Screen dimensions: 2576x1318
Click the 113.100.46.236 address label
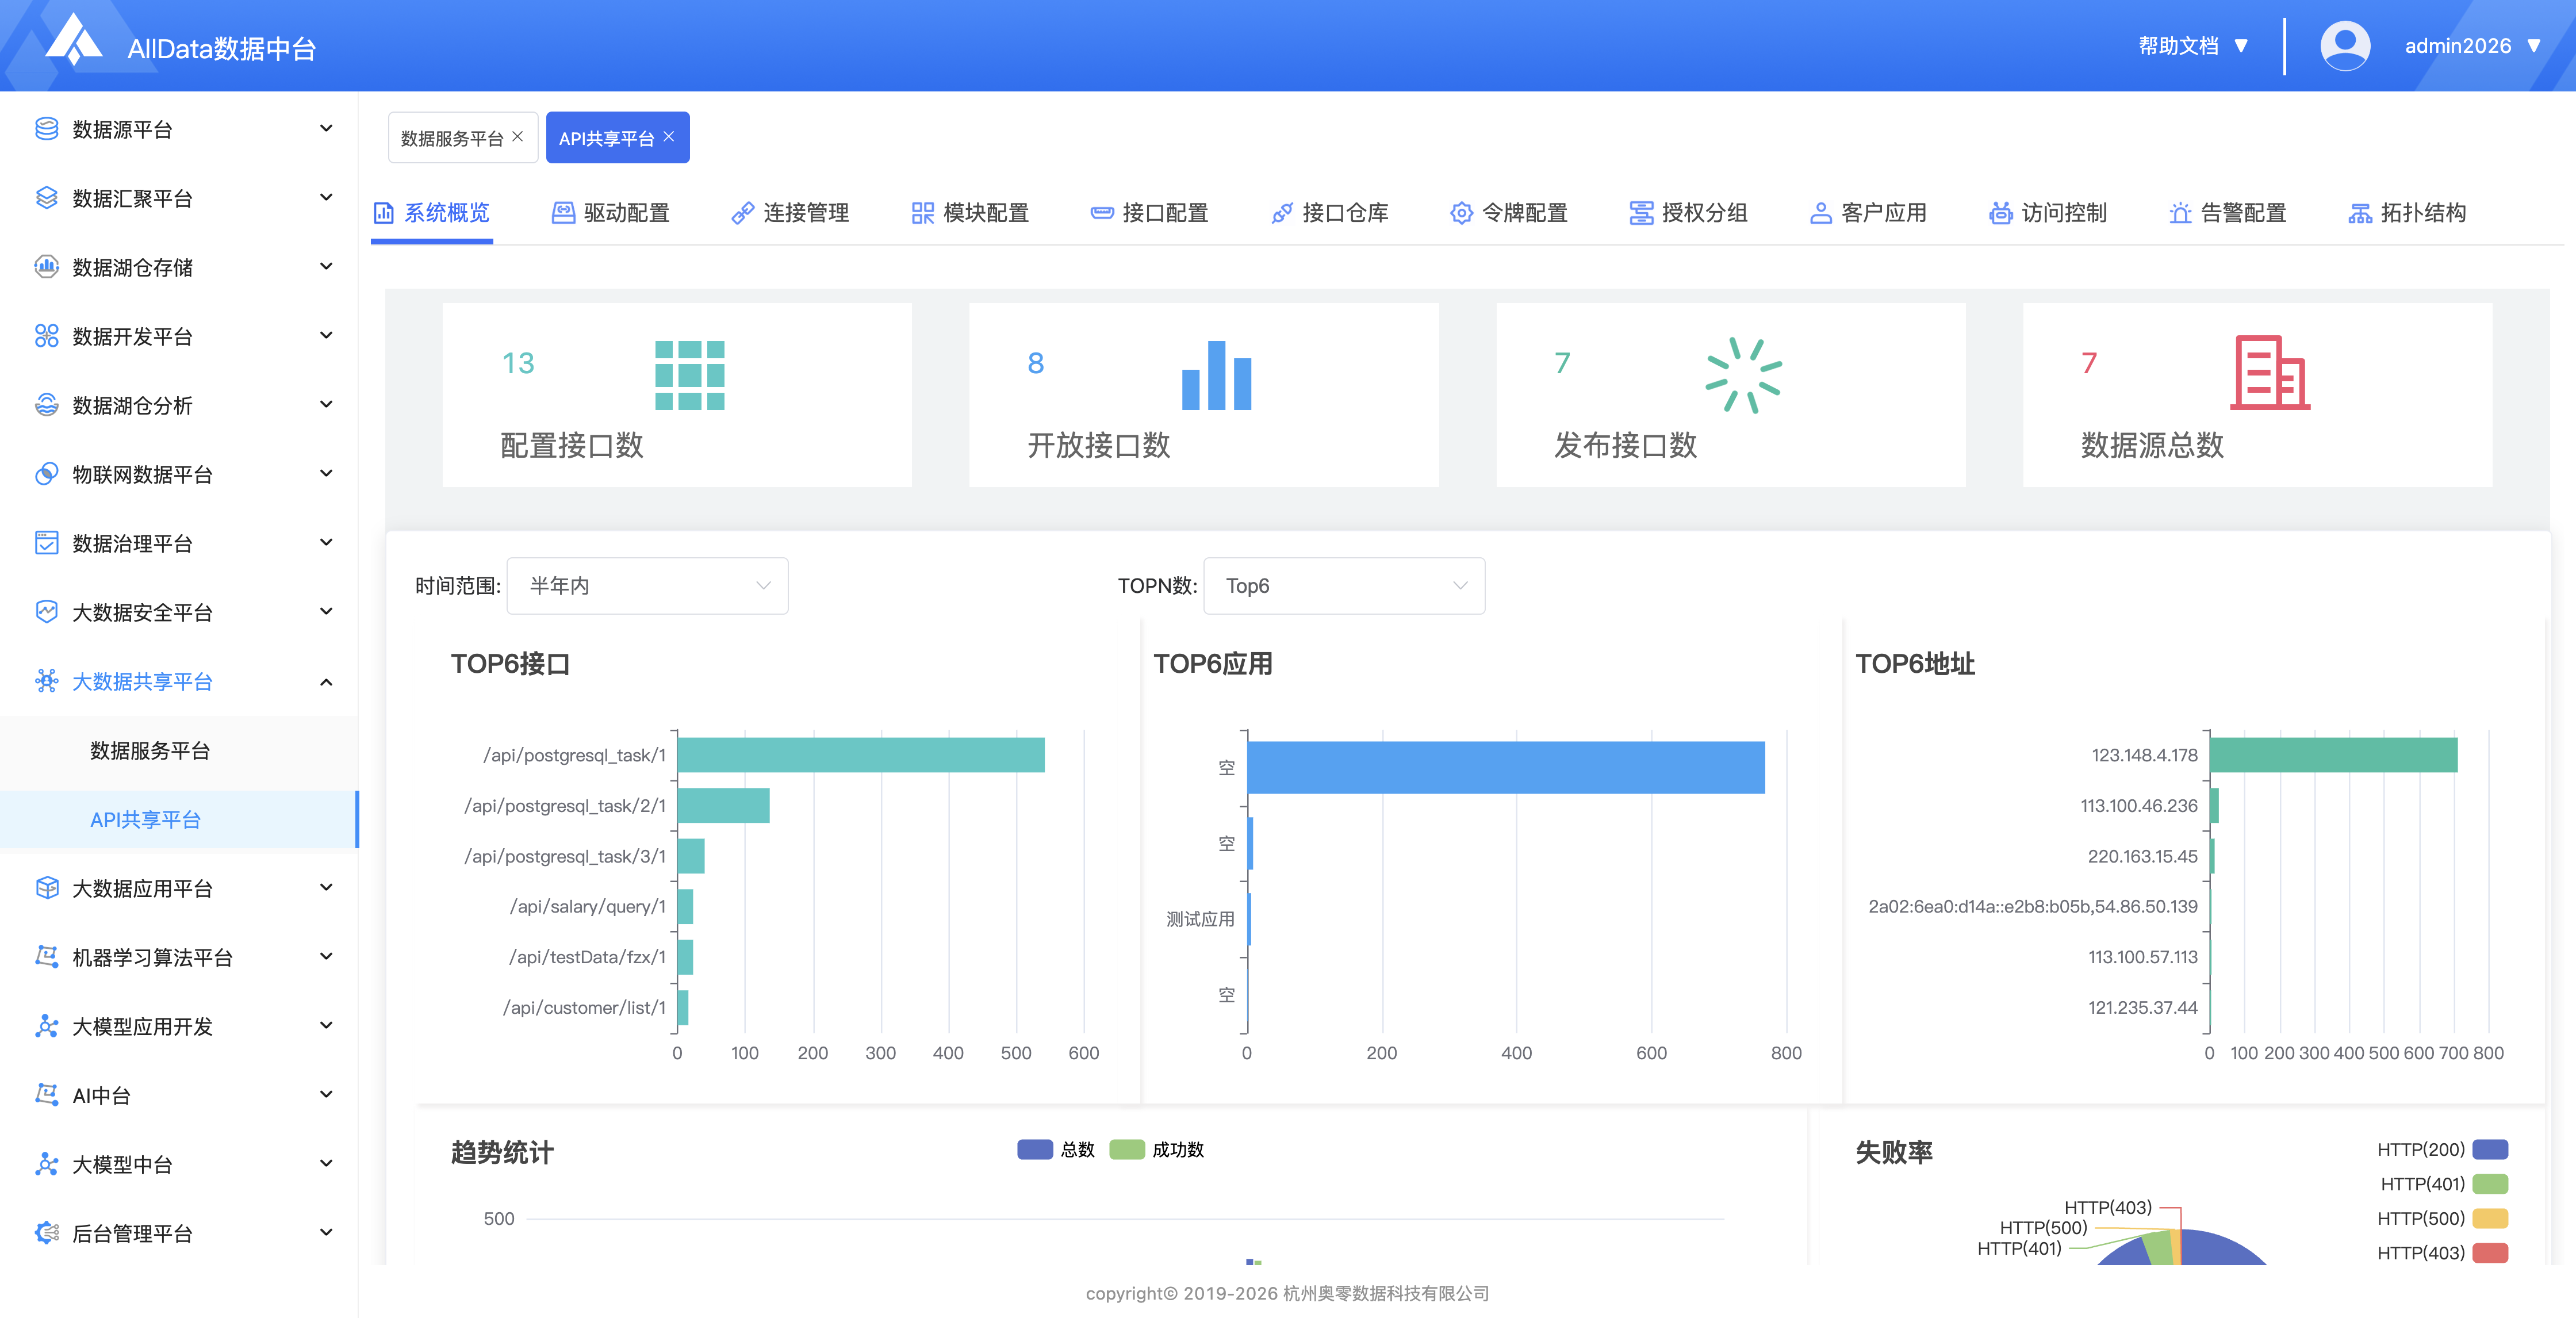(x=2139, y=806)
